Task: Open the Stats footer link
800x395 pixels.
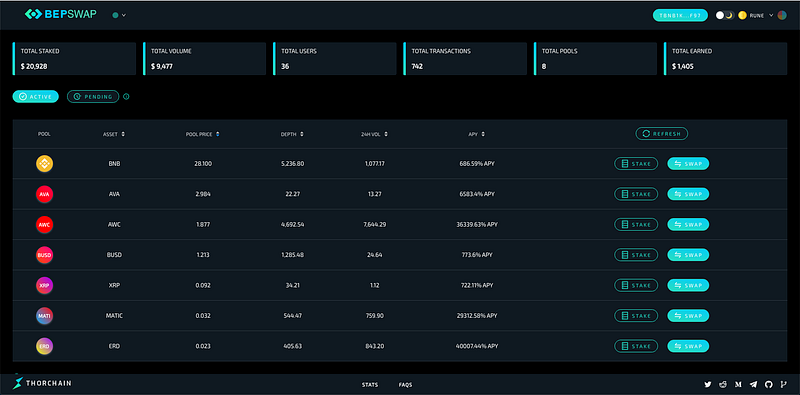Action: tap(370, 385)
